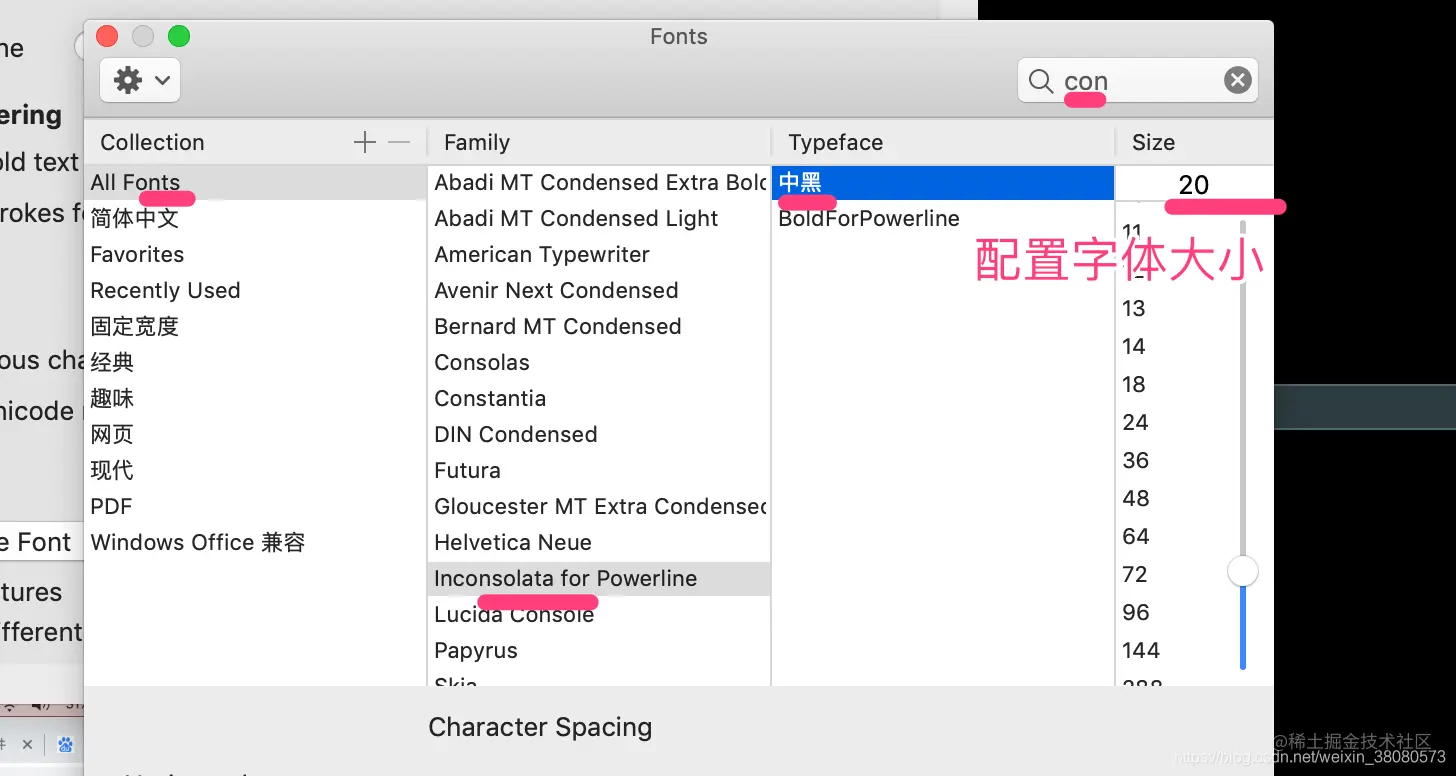This screenshot has height=776, width=1456.
Task: Remove a collection using the minus icon
Action: pyautogui.click(x=398, y=143)
